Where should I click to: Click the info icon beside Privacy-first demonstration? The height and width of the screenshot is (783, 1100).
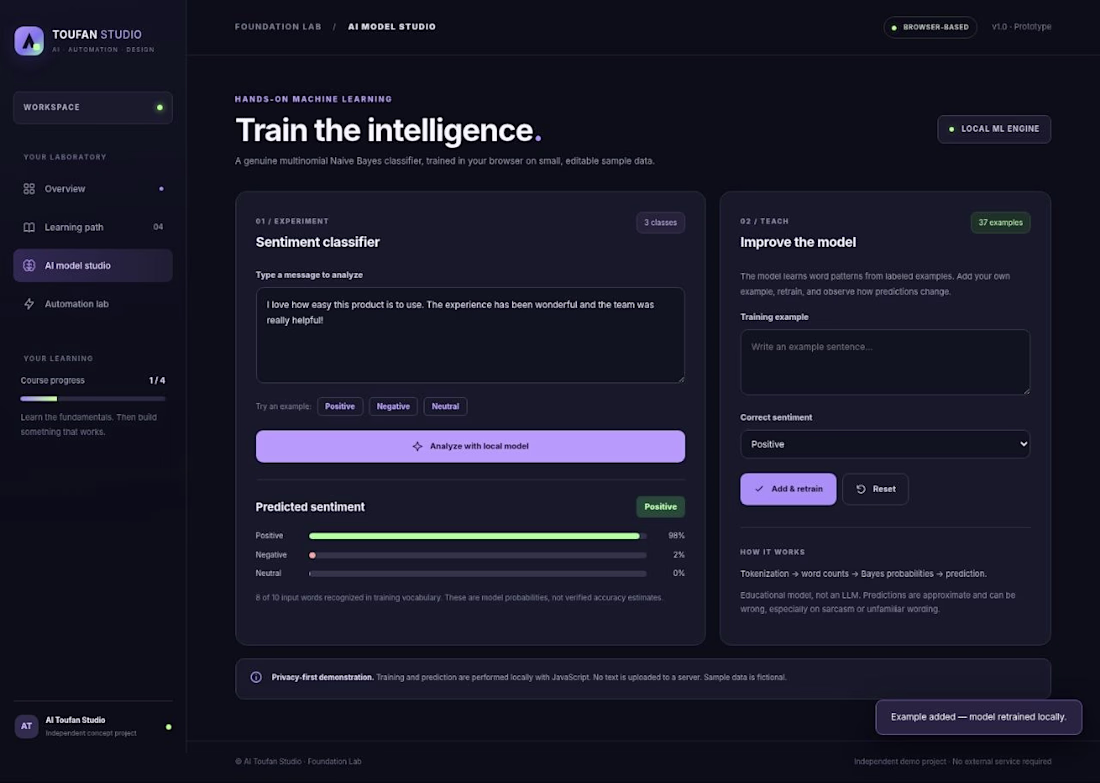[x=256, y=678]
